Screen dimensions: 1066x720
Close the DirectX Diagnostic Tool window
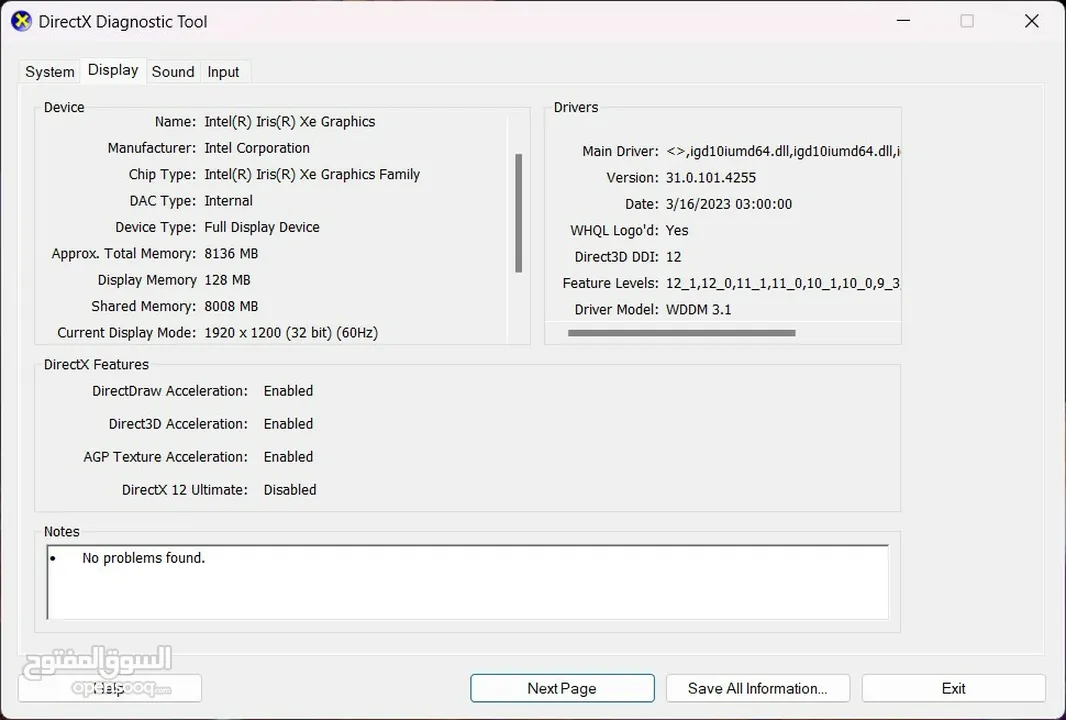(1031, 21)
